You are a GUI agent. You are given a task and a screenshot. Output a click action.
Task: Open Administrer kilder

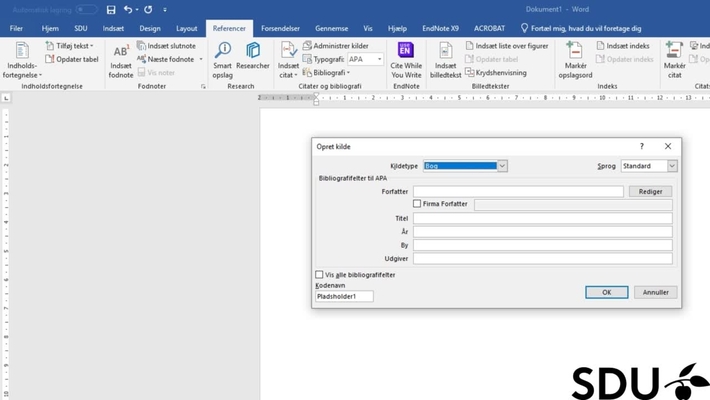click(x=336, y=46)
